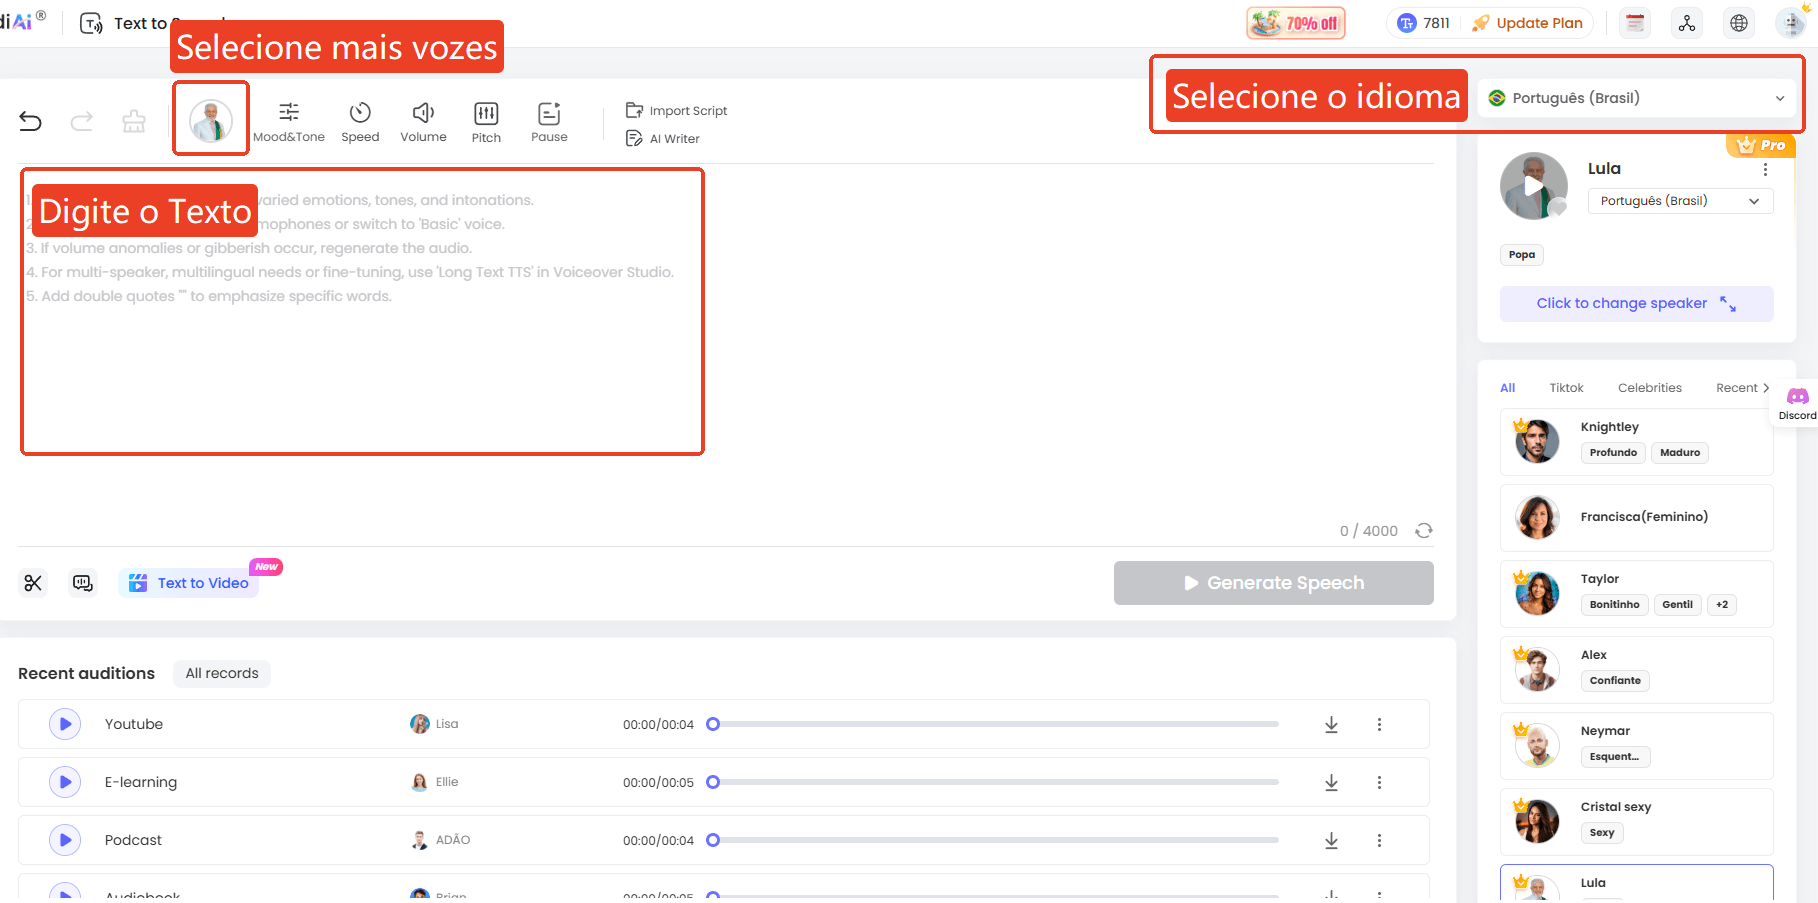Choose the Alex voice
Image resolution: width=1818 pixels, height=903 pixels.
(1636, 669)
